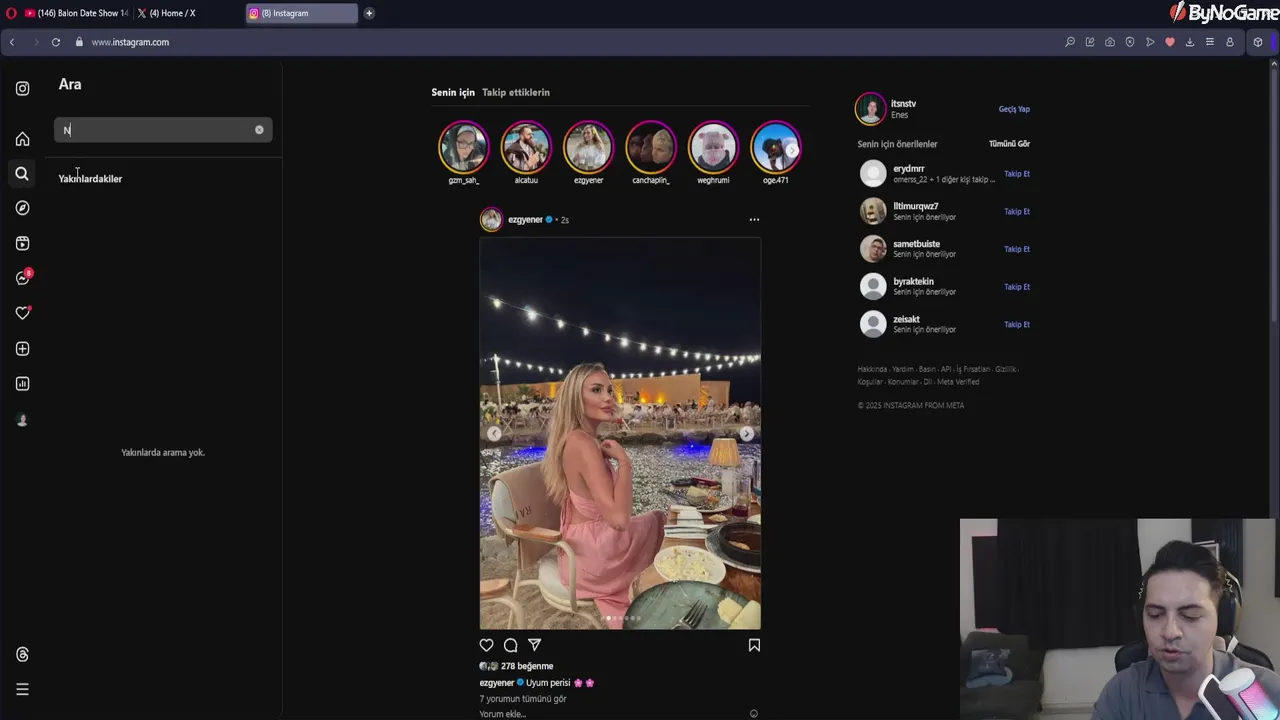Click the Opera logo menu button
The image size is (1280, 720).
pos(11,13)
